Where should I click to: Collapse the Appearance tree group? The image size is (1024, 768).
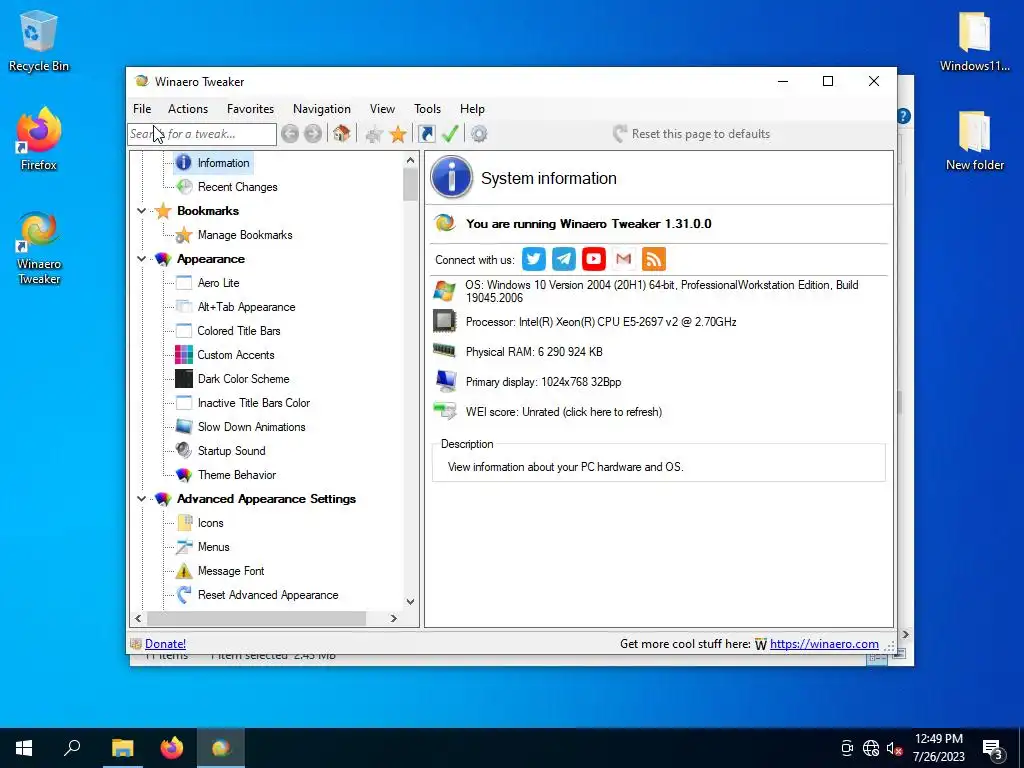click(x=141, y=259)
